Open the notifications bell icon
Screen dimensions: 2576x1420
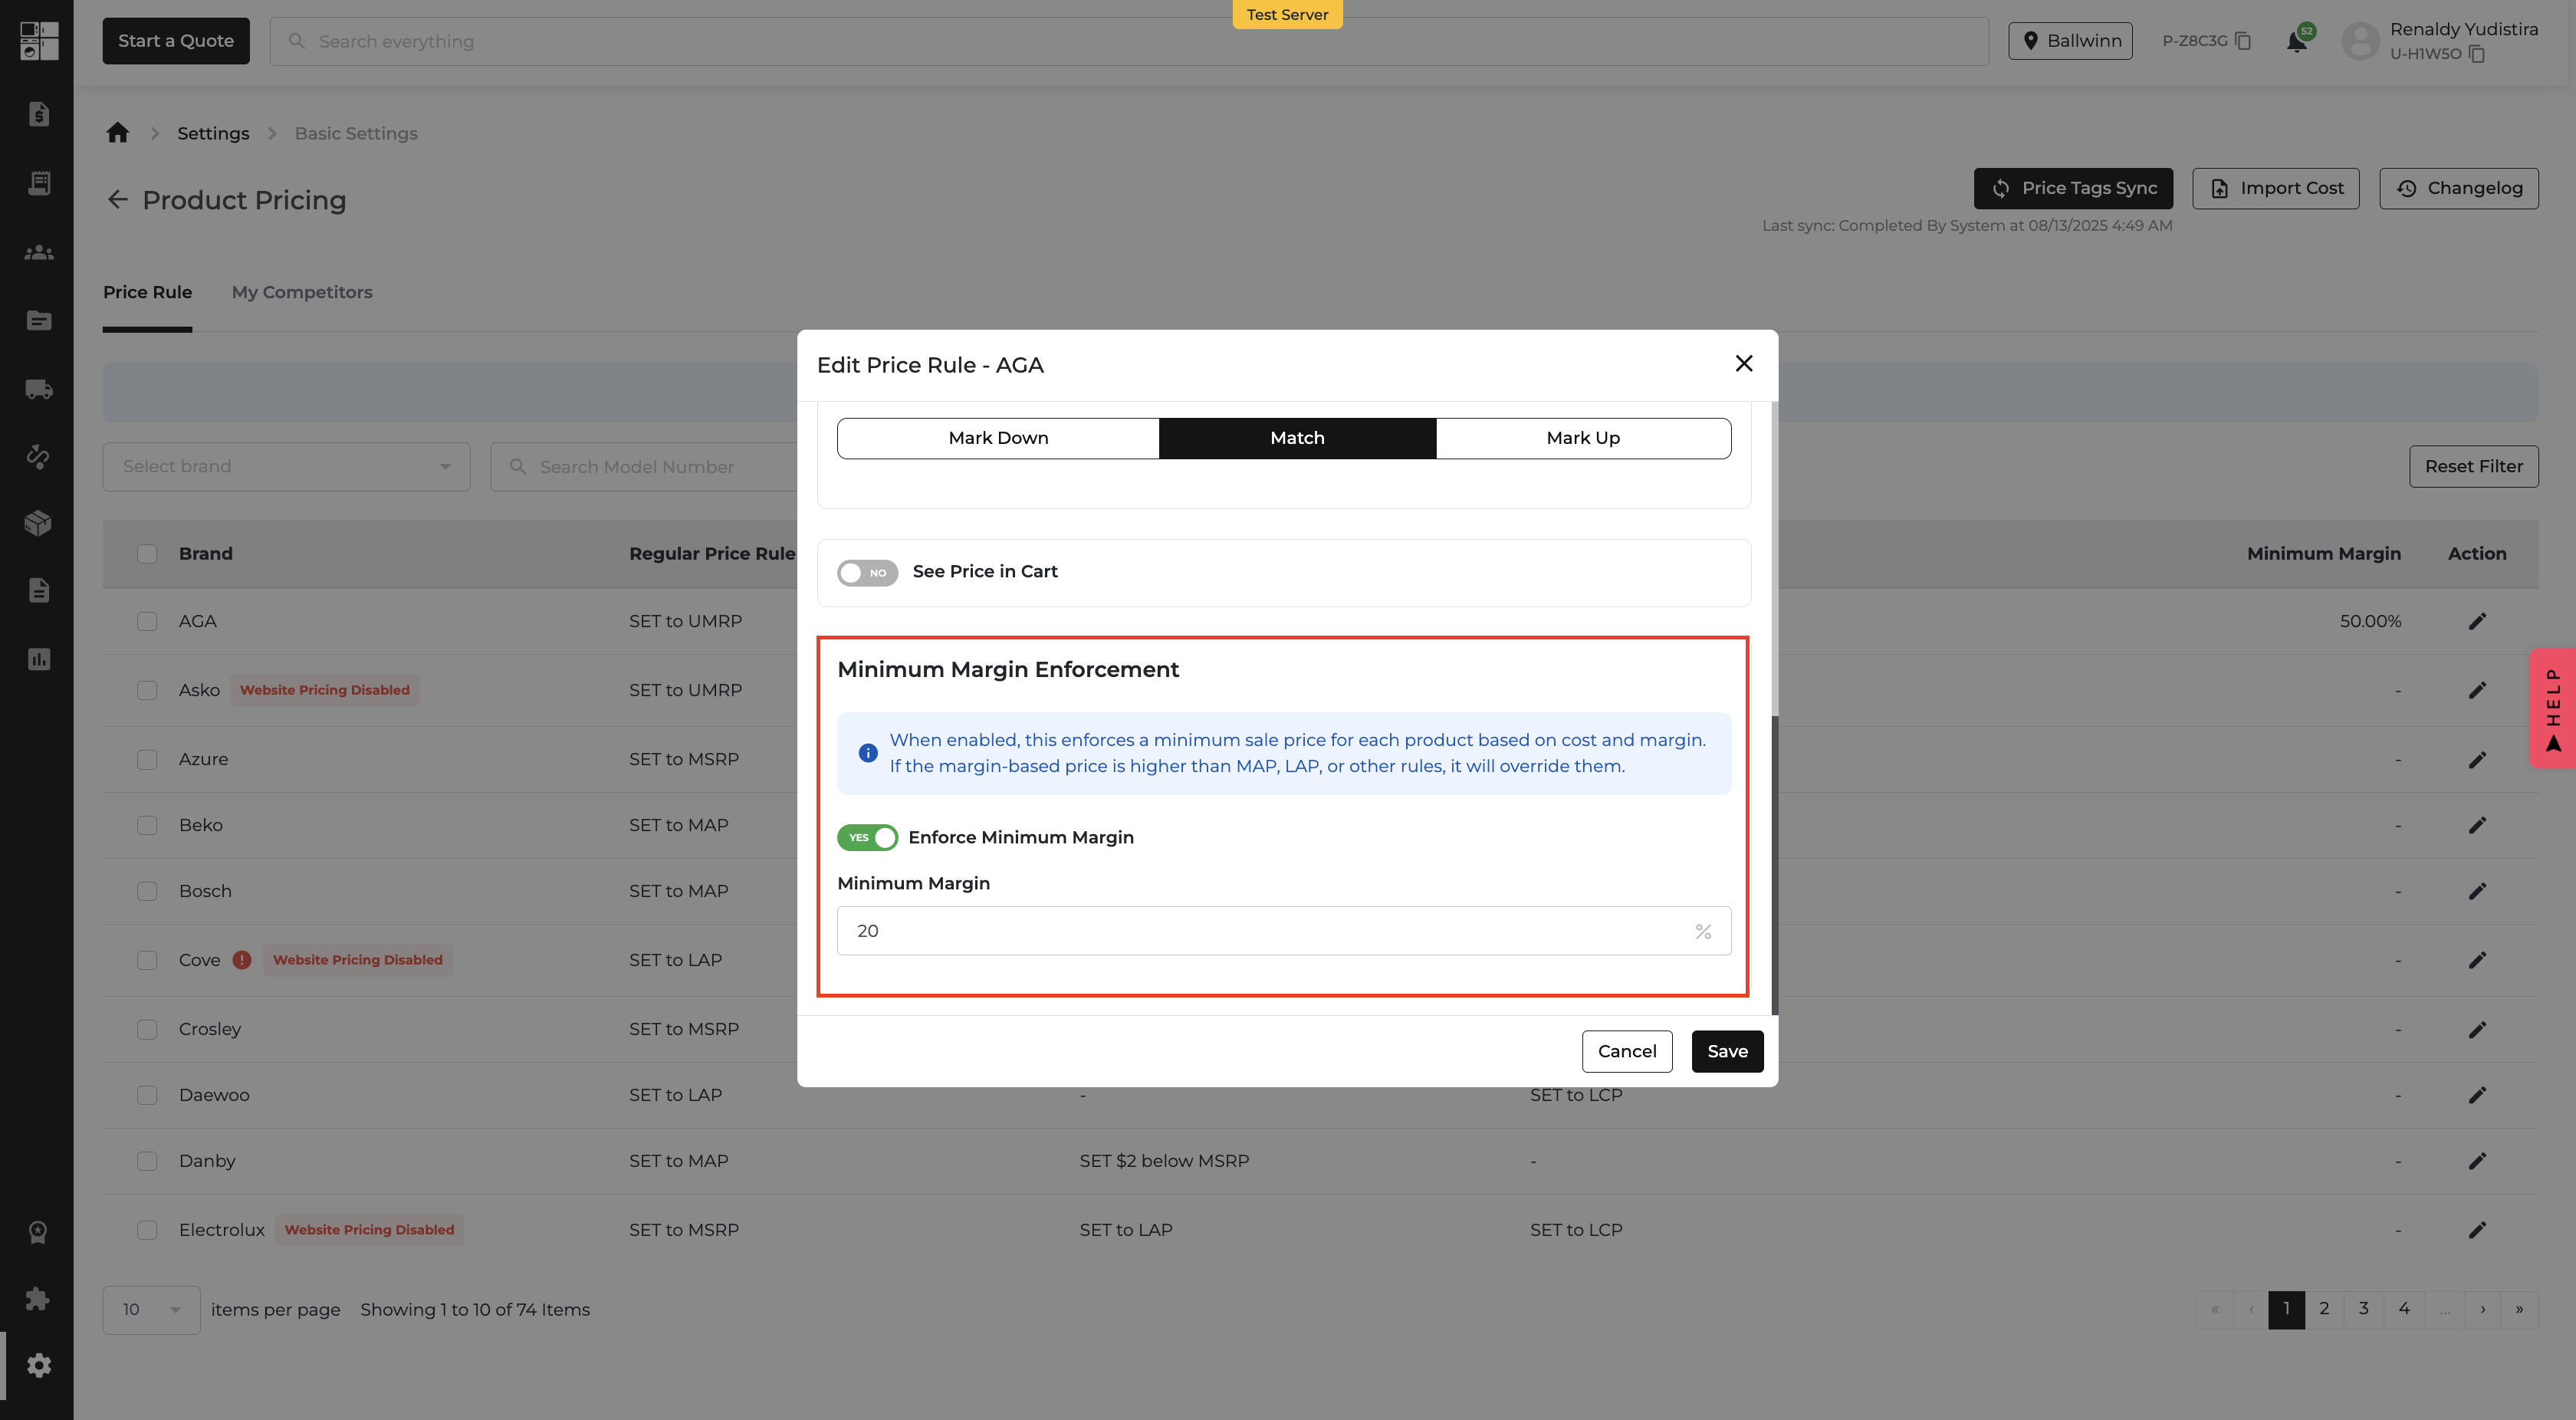pos(2297,41)
